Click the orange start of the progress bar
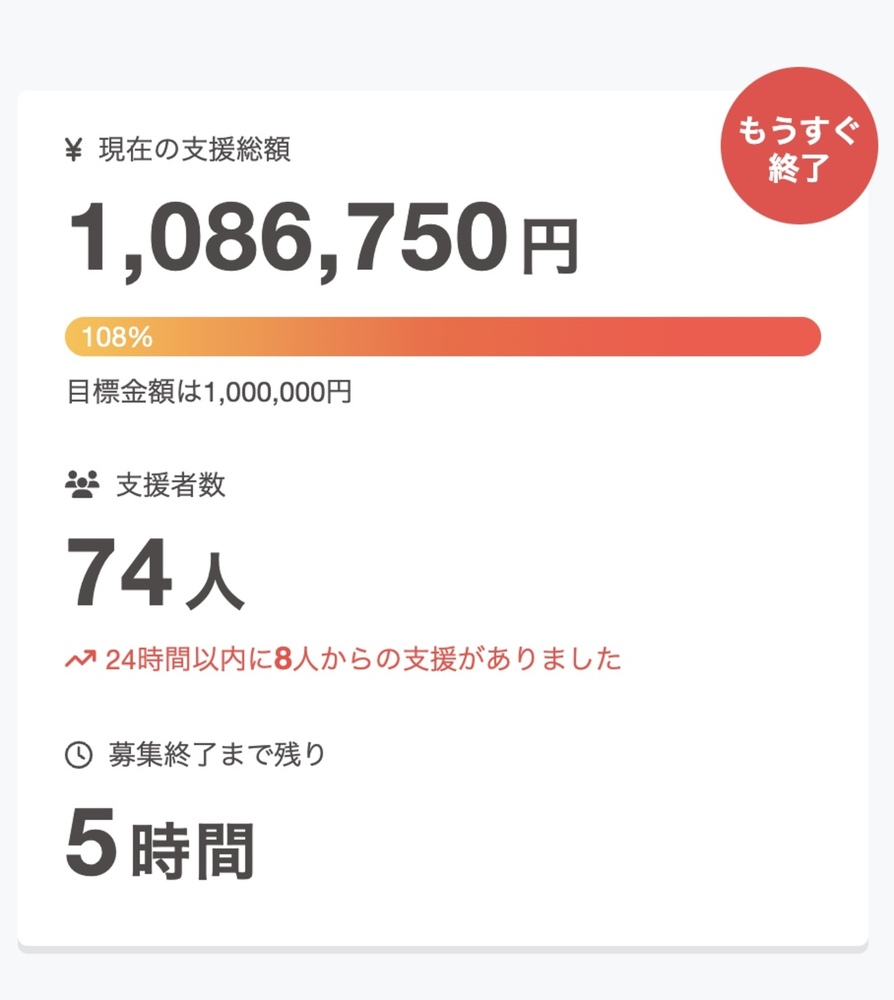 point(90,337)
